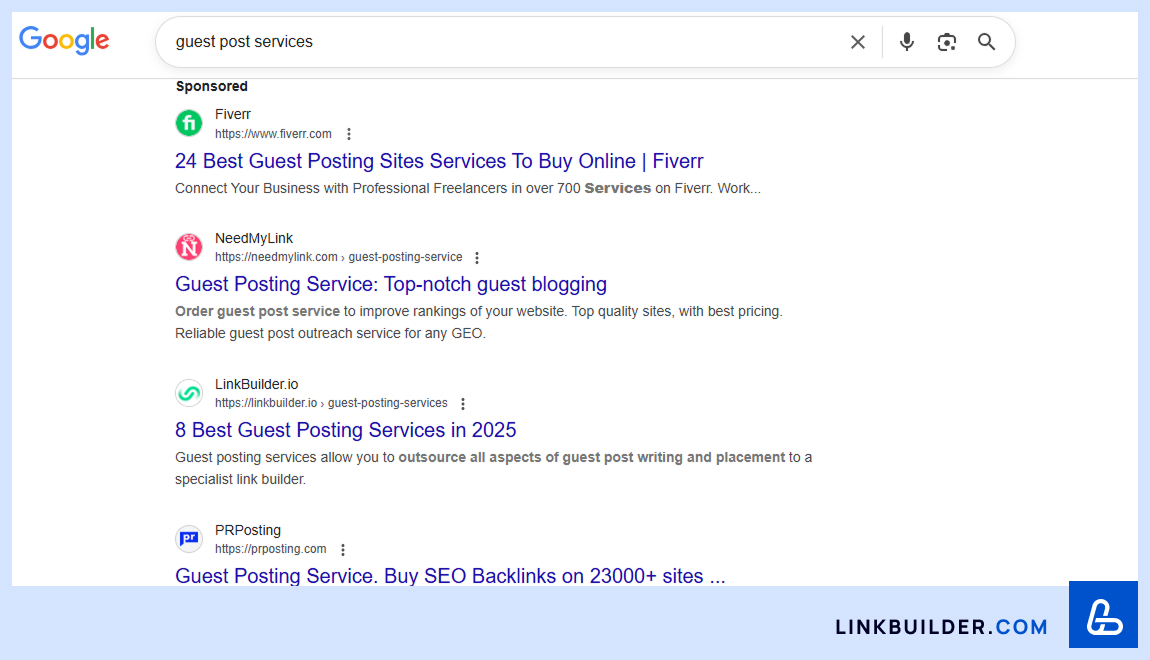The width and height of the screenshot is (1150, 660).
Task: Click the 'https://prposting.com' URL text
Action: tap(271, 549)
